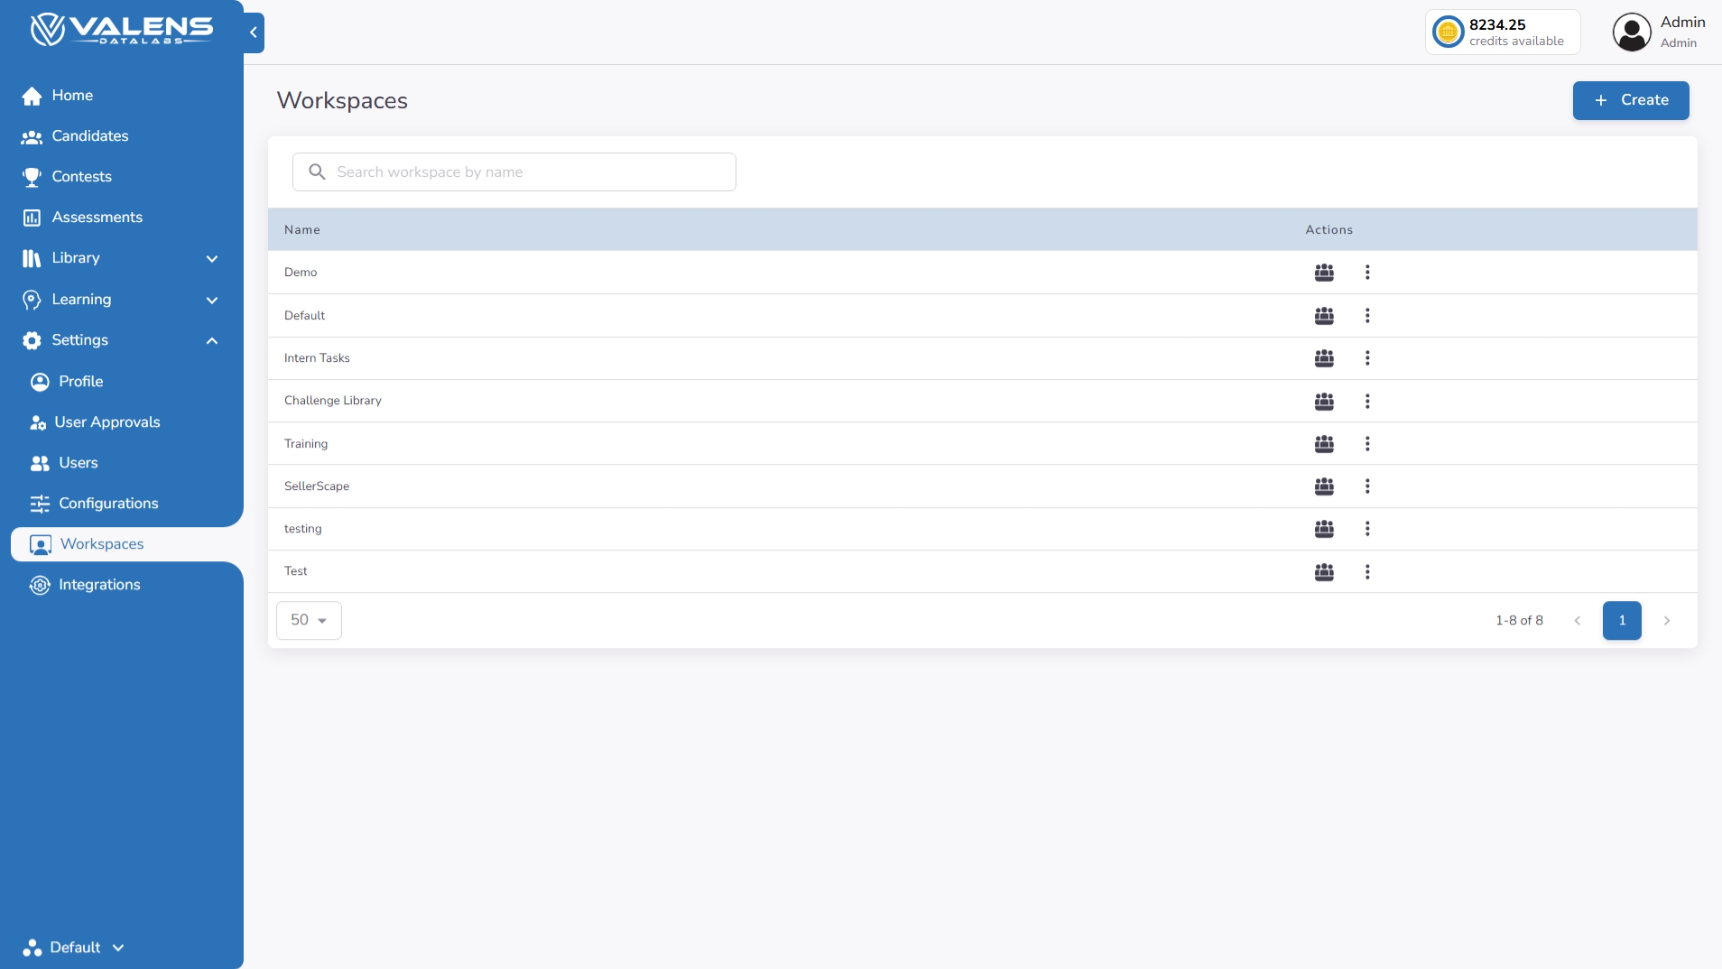Image resolution: width=1722 pixels, height=969 pixels.
Task: Click the search magnifier in workspace search
Action: [315, 171]
